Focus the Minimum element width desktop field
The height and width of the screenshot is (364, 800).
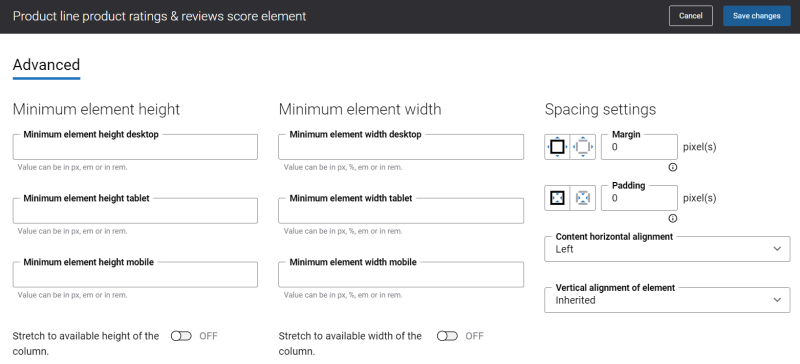coord(401,147)
